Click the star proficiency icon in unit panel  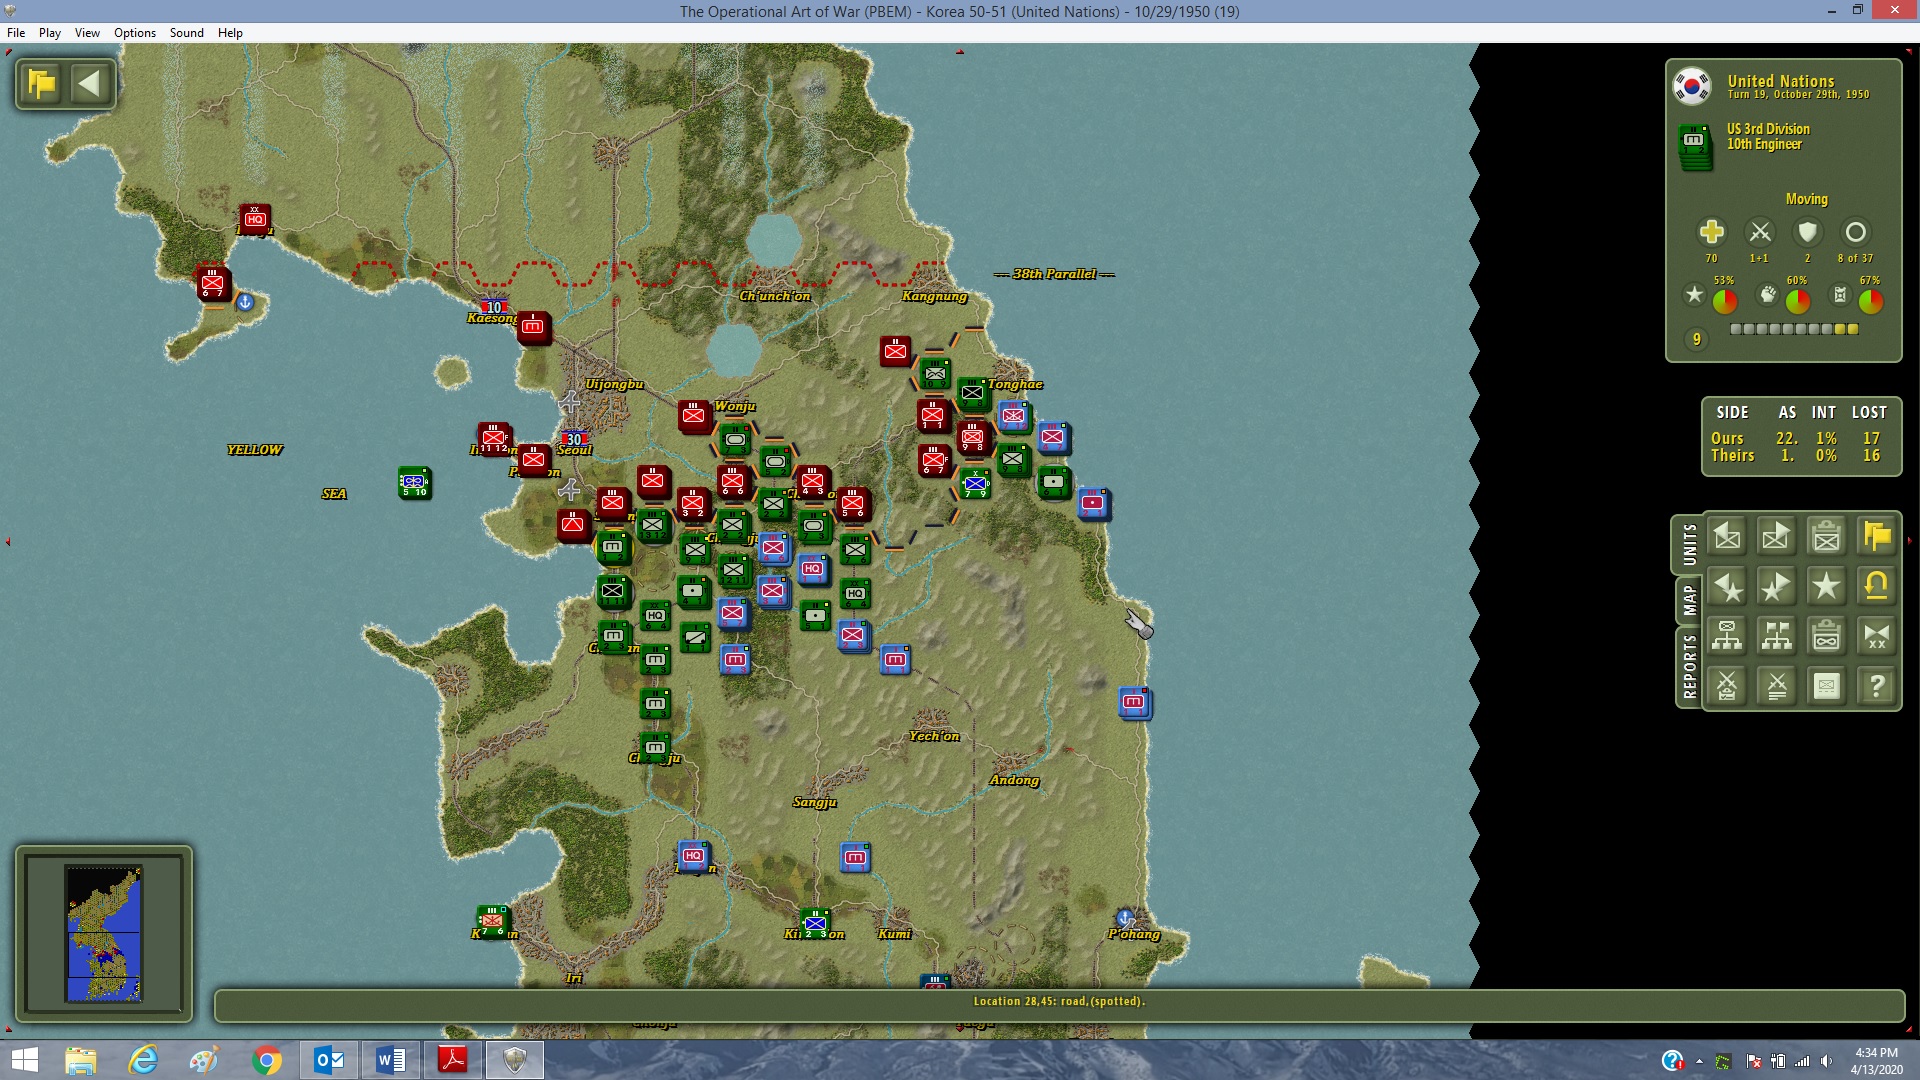[x=1694, y=294]
